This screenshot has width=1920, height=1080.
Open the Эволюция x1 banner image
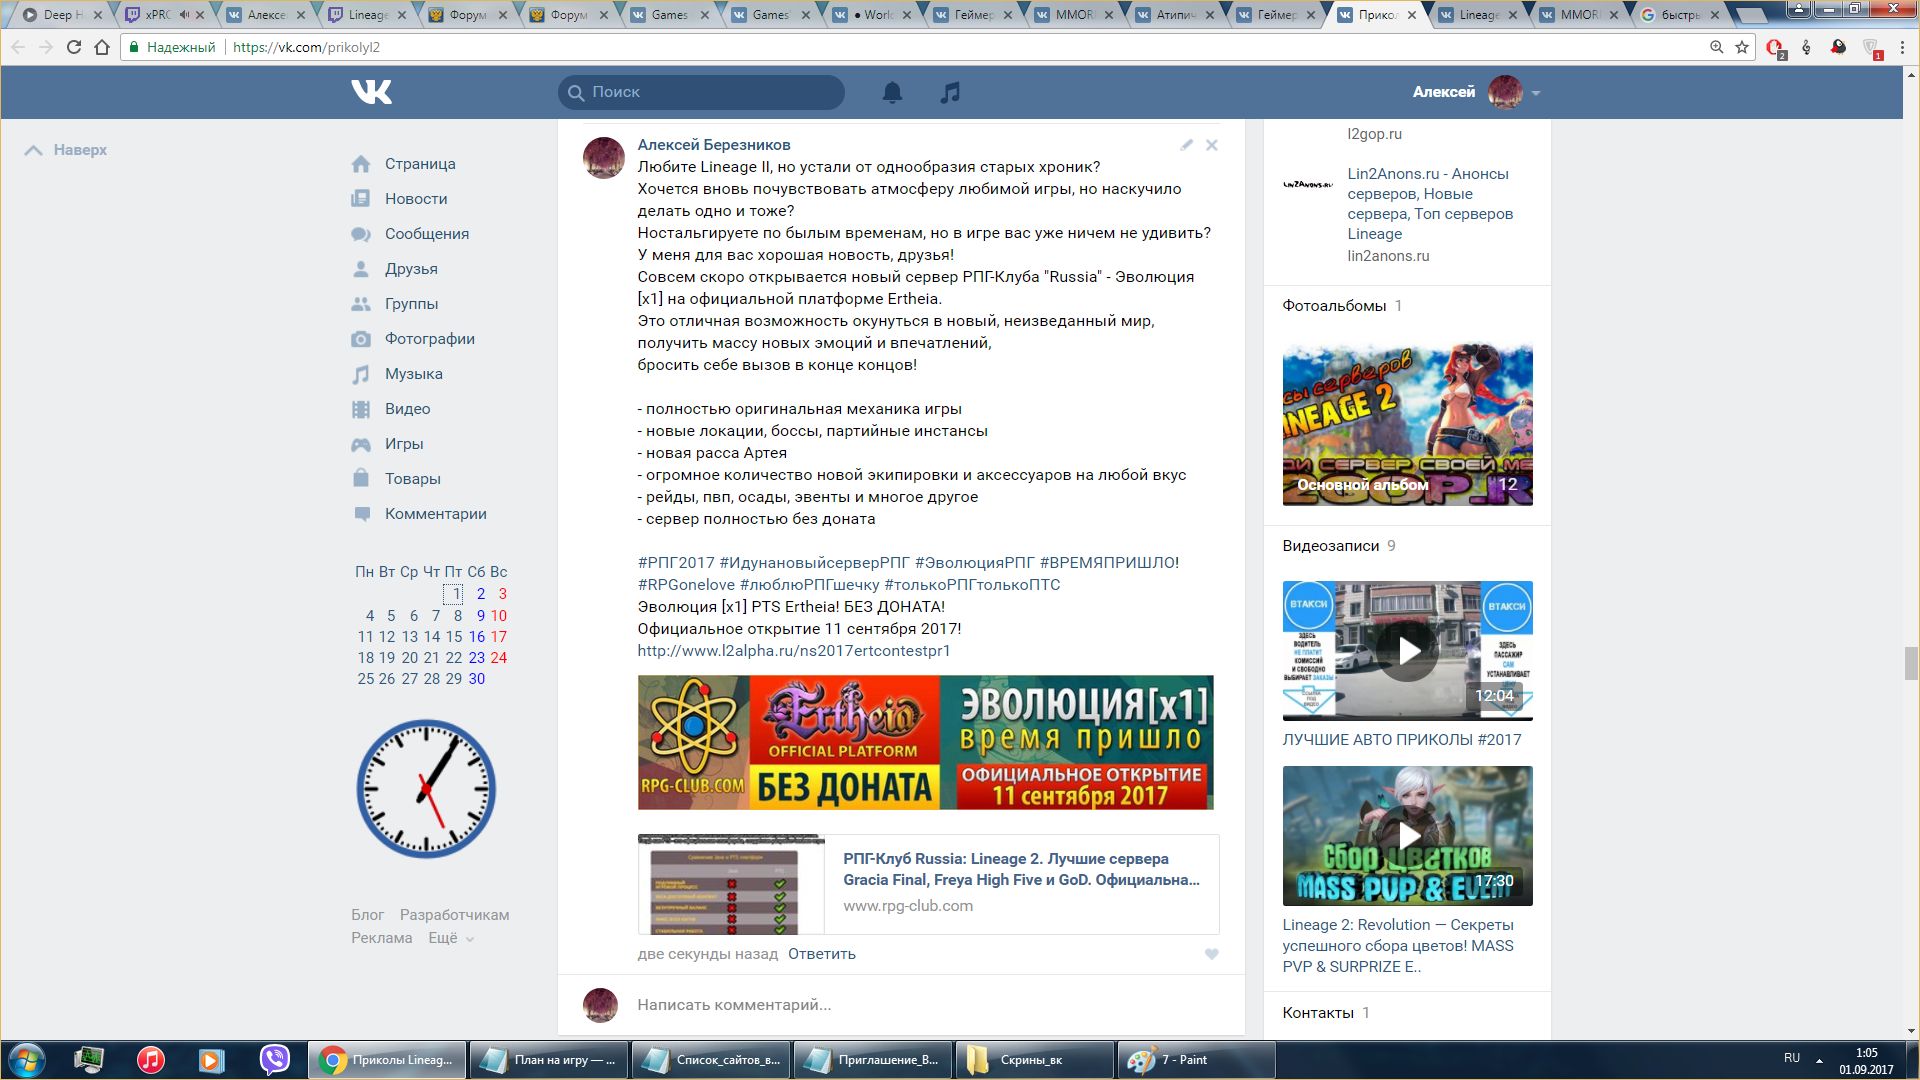[925, 742]
